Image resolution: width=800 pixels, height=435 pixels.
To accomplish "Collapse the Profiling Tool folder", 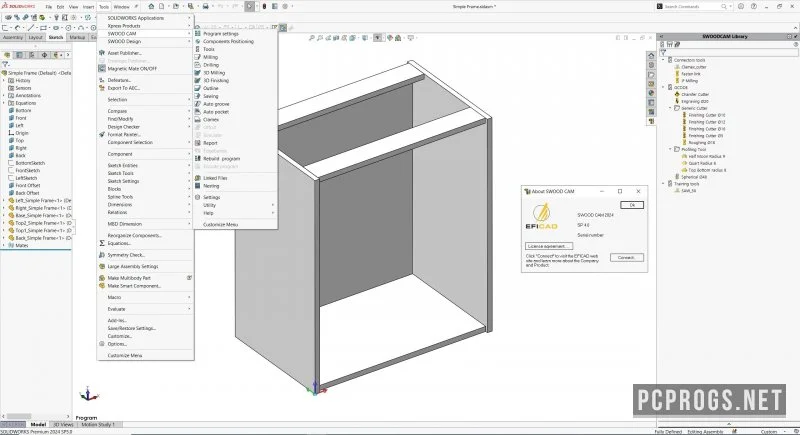I will [x=670, y=149].
